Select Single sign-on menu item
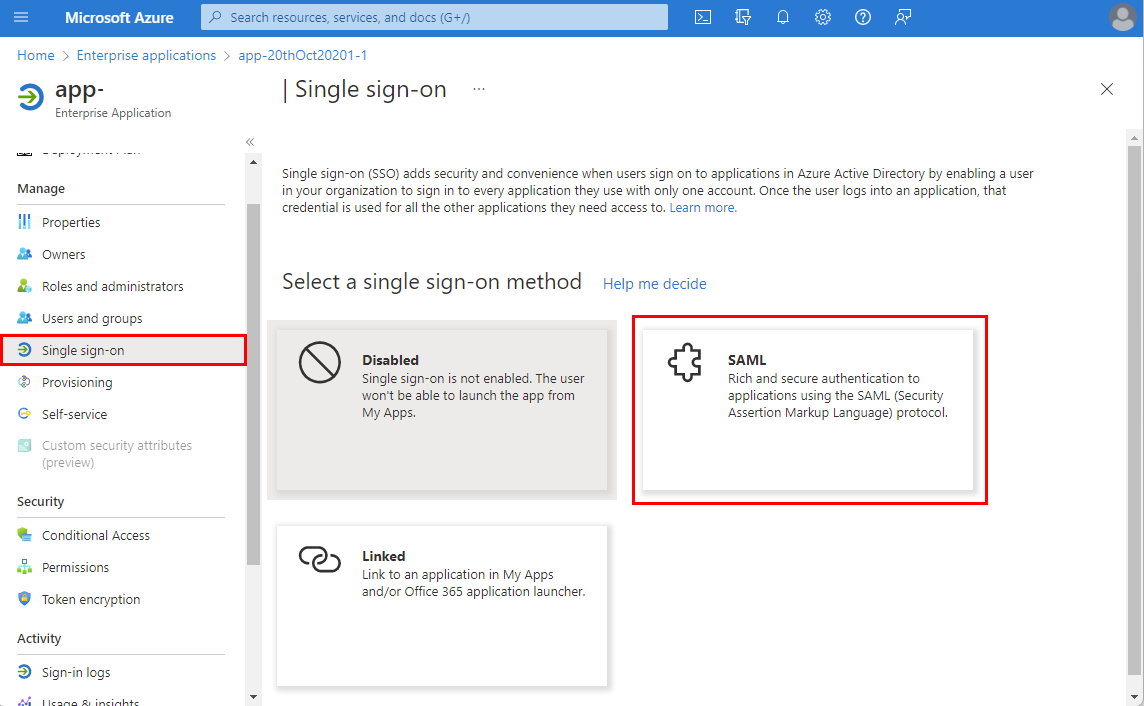The height and width of the screenshot is (706, 1144). point(123,350)
